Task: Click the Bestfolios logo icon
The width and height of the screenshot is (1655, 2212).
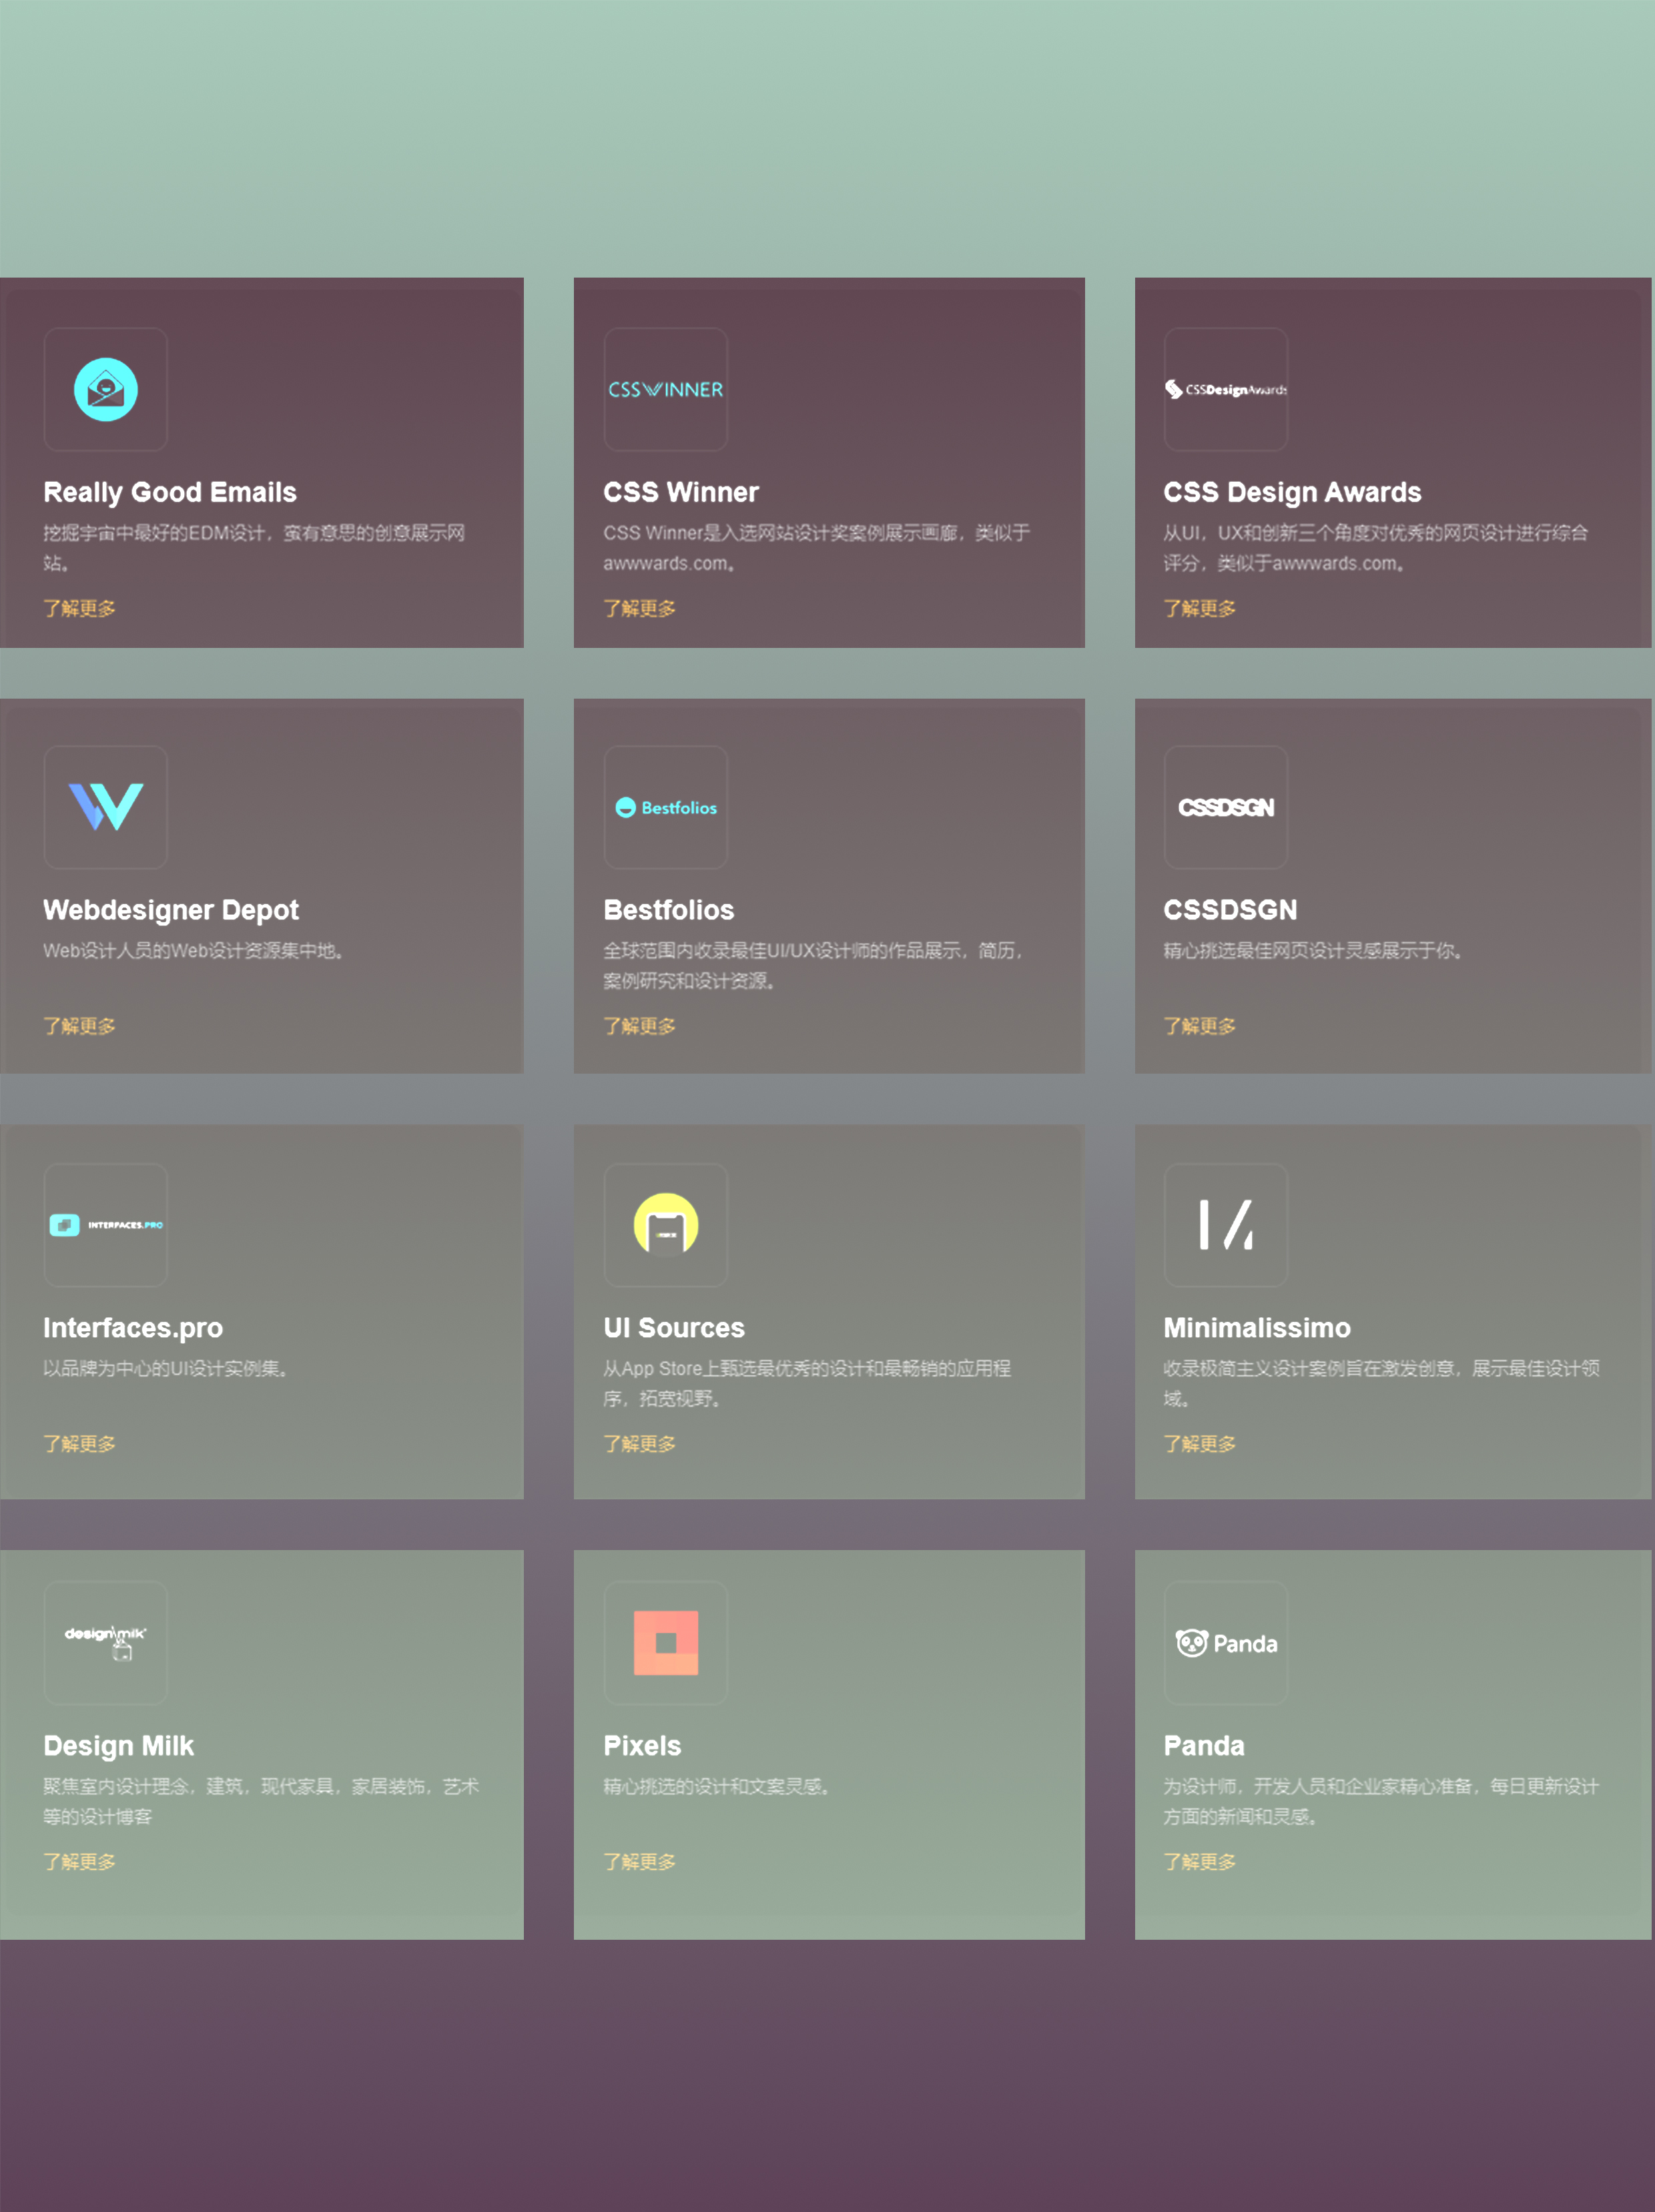Action: [665, 807]
